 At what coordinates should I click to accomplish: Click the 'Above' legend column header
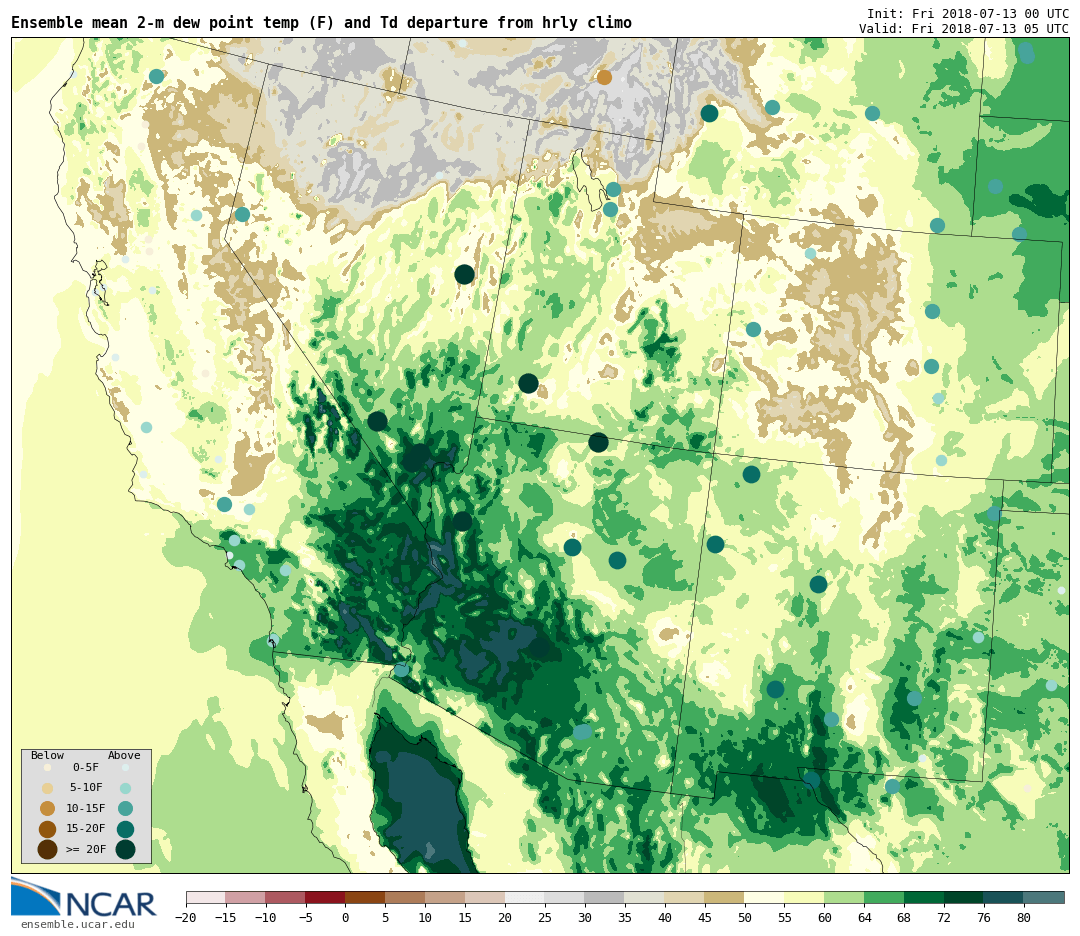click(124, 756)
